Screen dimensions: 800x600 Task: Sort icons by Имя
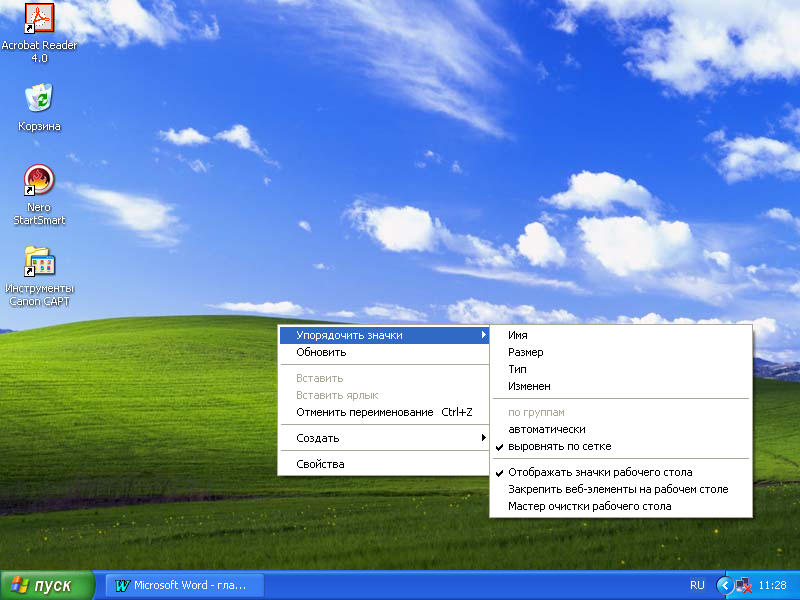coord(621,335)
